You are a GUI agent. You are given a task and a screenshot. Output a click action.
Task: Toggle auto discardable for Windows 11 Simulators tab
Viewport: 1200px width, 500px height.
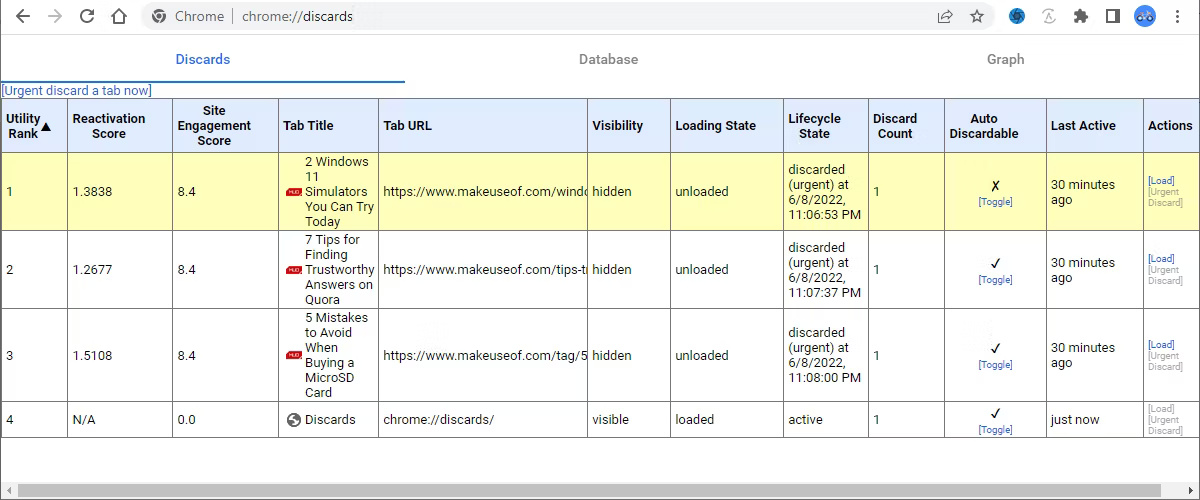pos(995,202)
